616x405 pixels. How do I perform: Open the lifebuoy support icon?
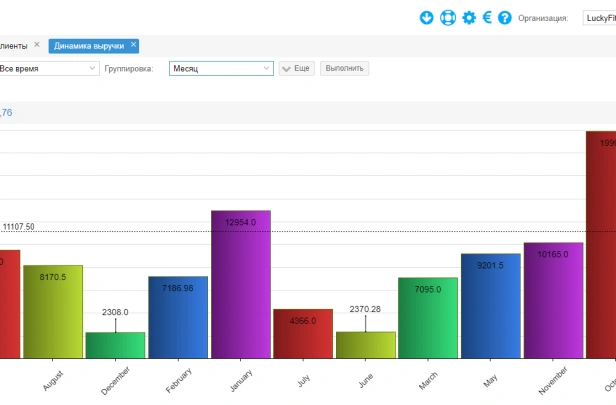tap(448, 18)
